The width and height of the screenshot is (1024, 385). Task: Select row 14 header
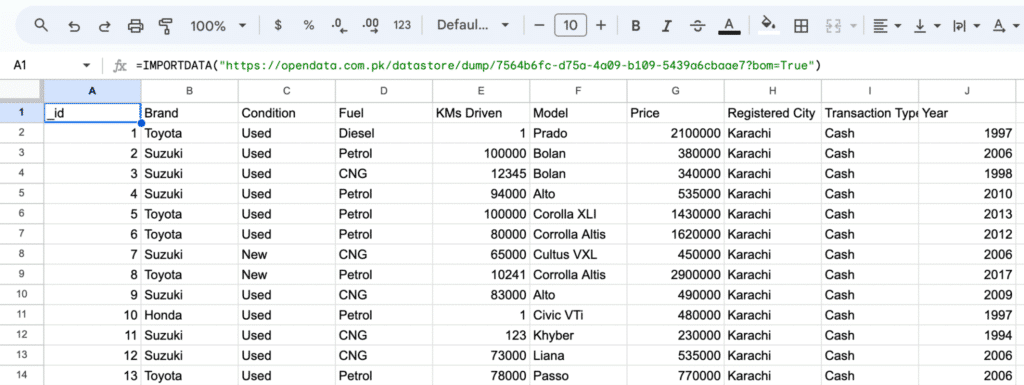(x=22, y=376)
